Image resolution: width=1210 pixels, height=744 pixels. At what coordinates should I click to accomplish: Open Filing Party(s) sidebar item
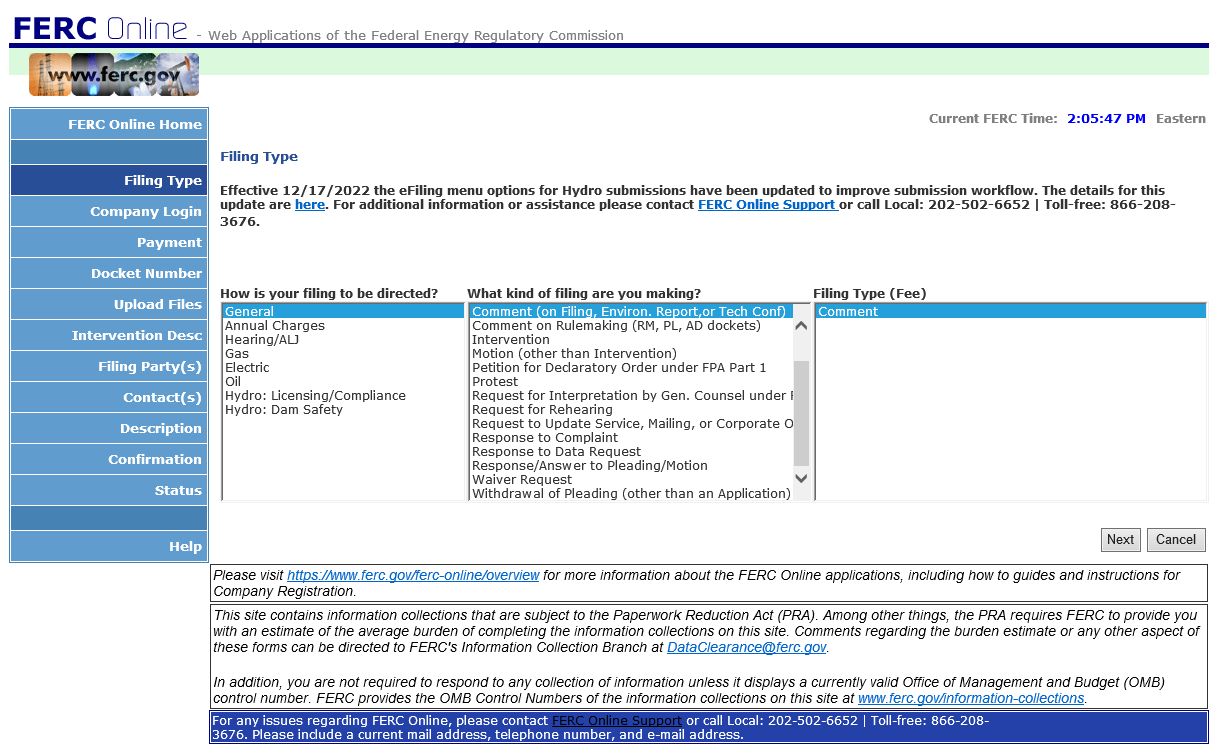[x=109, y=366]
